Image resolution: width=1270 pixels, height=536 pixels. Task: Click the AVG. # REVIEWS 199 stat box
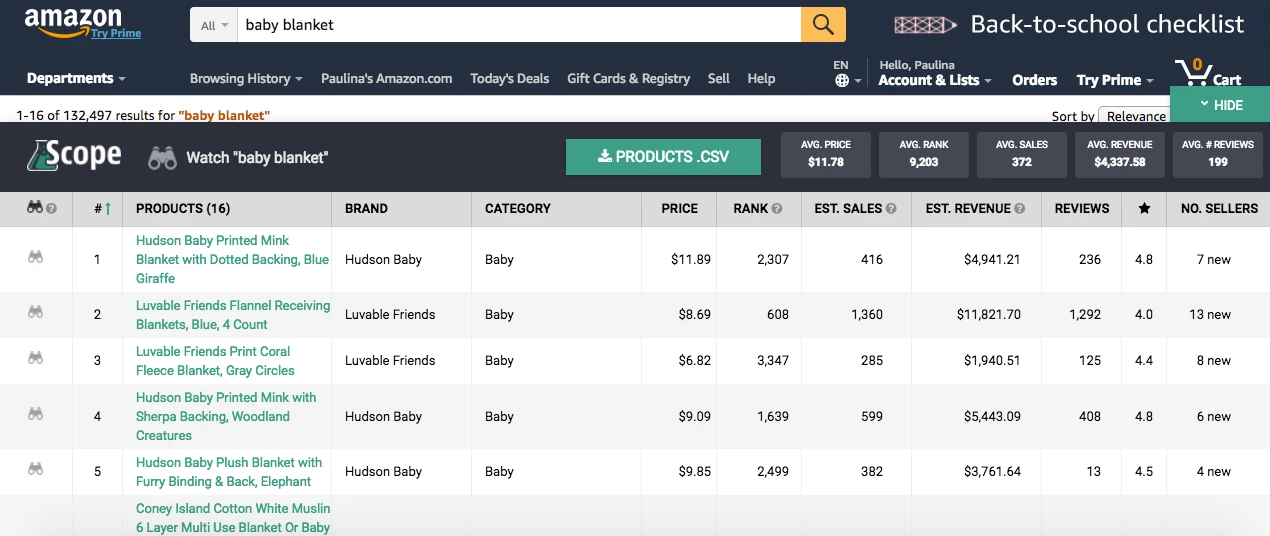click(x=1217, y=154)
